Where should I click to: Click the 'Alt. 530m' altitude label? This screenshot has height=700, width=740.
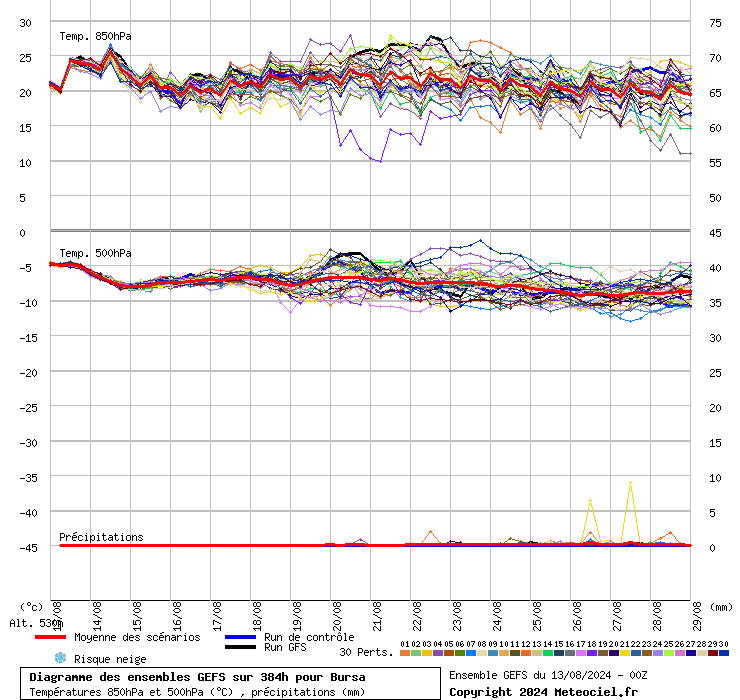[36, 624]
